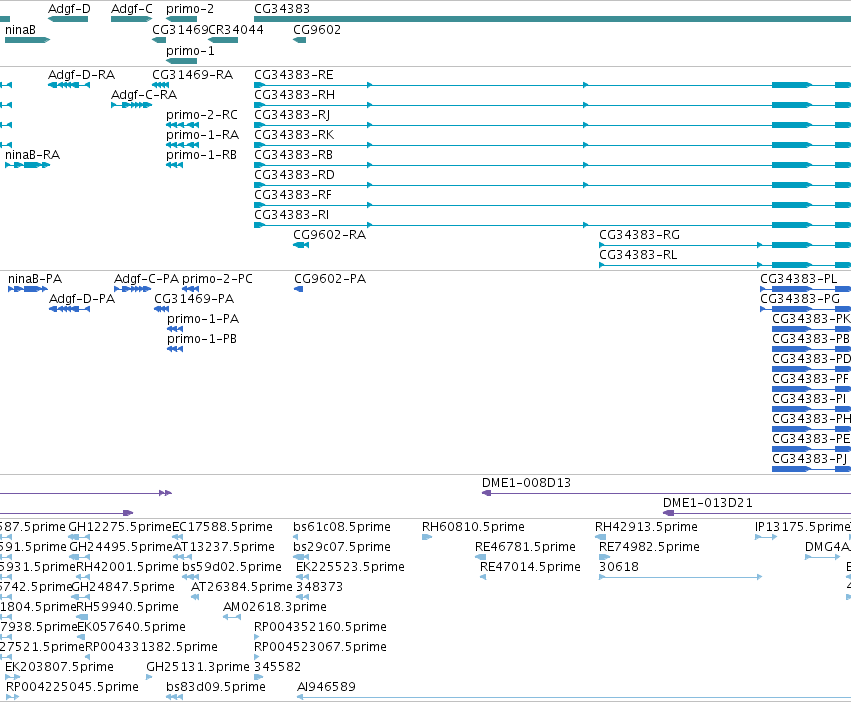
Task: Click the Adgf-D gene label
Action: (69, 9)
